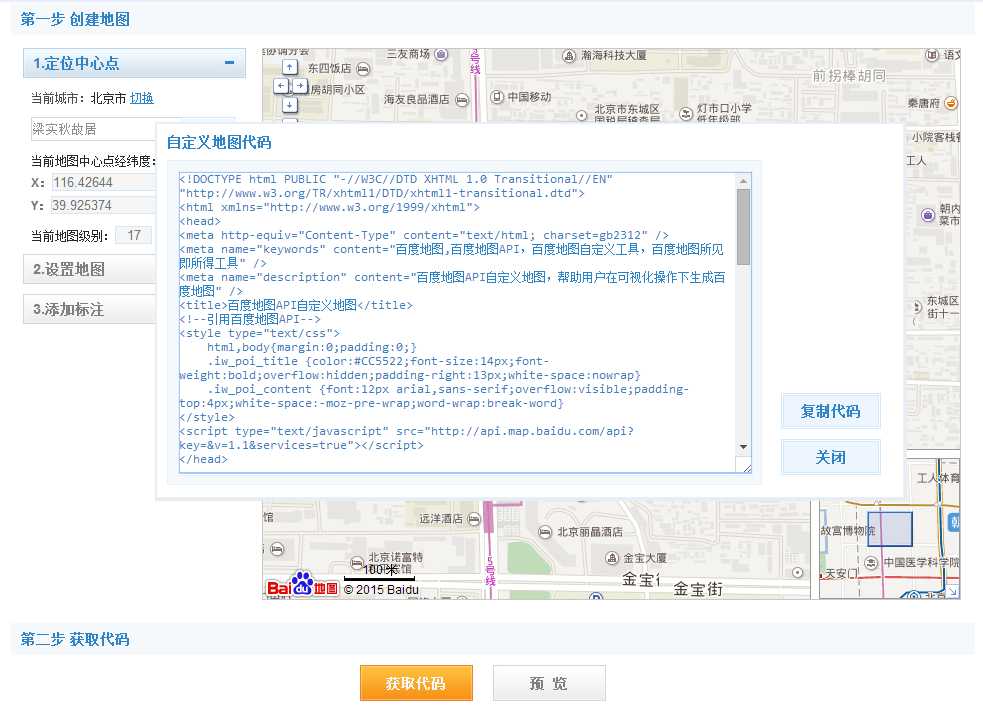The image size is (983, 723).
Task: Click 东四饭店 hotel icon on map
Action: click(x=363, y=69)
